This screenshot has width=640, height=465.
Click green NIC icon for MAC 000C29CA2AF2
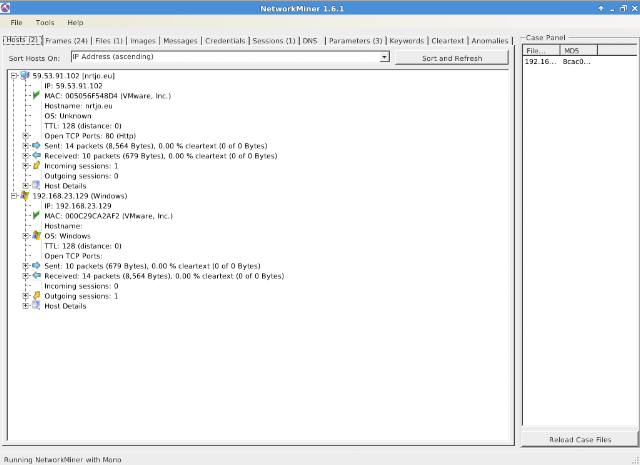tap(36, 216)
